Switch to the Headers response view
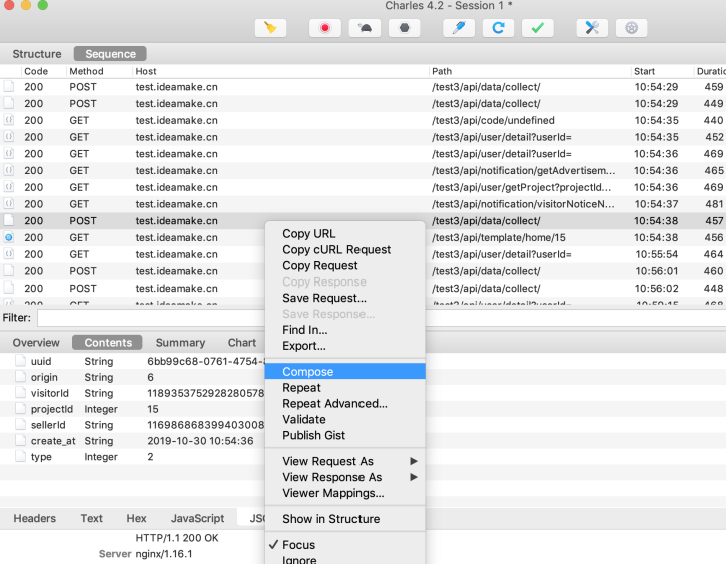Image resolution: width=728 pixels, height=564 pixels. click(x=34, y=518)
